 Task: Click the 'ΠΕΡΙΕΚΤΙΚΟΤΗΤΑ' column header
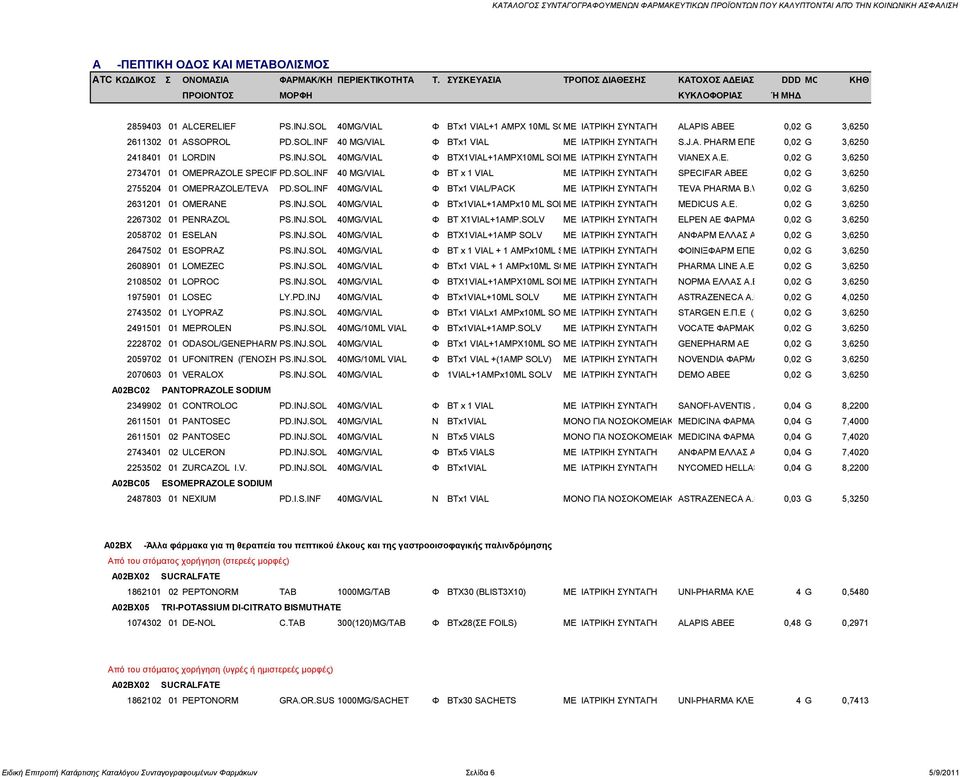[375, 80]
